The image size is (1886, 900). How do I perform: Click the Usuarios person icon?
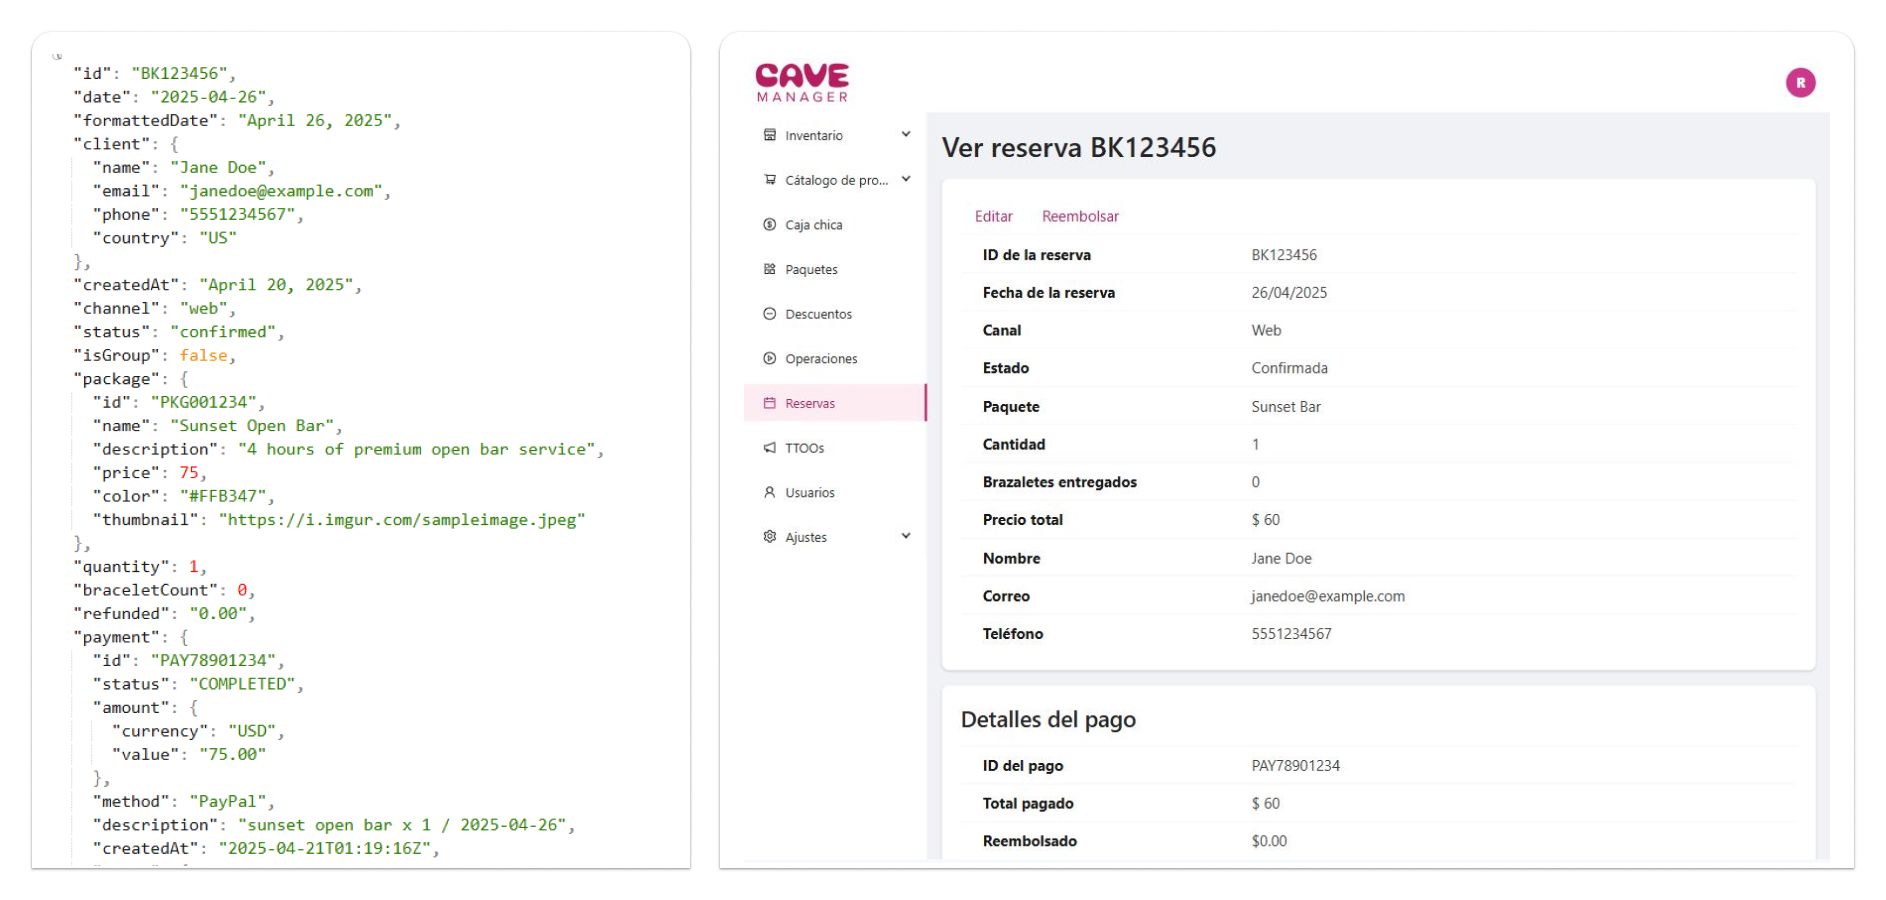(769, 492)
